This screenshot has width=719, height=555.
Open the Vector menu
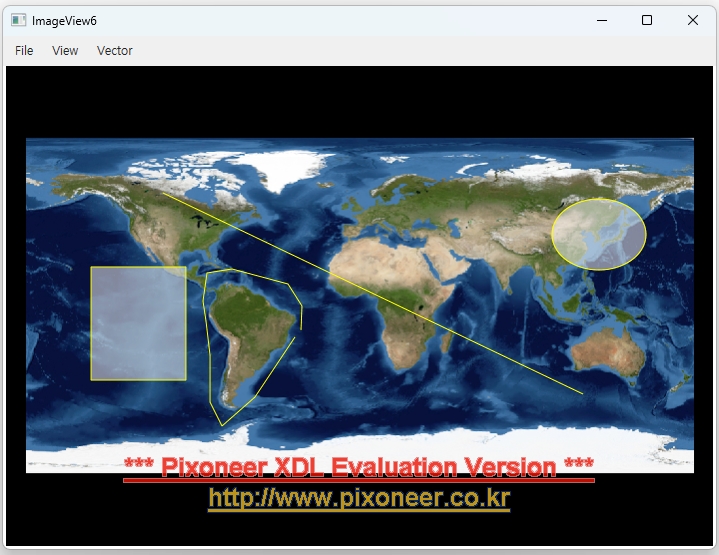[x=115, y=50]
